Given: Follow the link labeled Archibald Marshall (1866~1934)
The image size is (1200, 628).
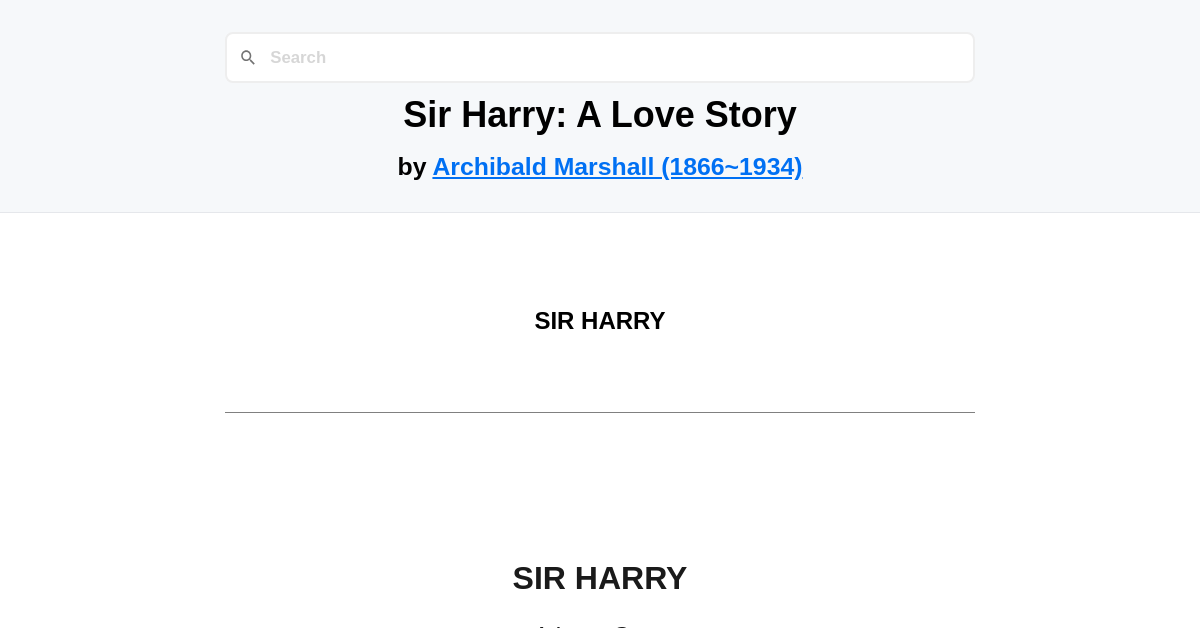Looking at the screenshot, I should click(617, 166).
